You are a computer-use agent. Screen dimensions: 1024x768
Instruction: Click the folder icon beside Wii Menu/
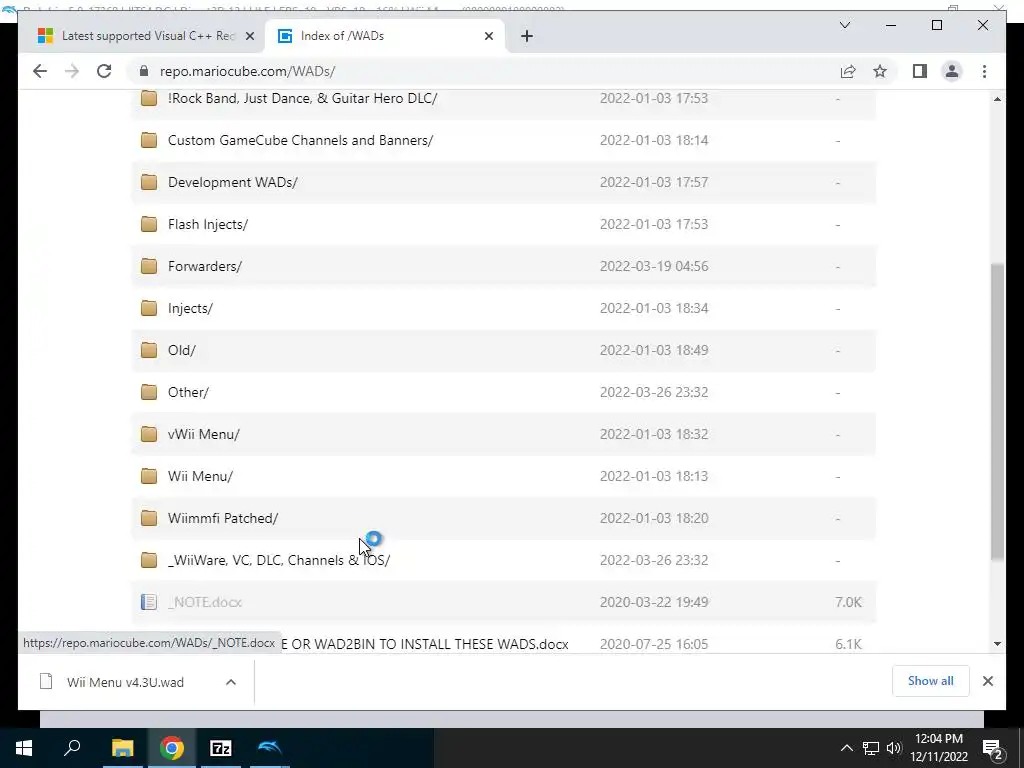point(149,476)
